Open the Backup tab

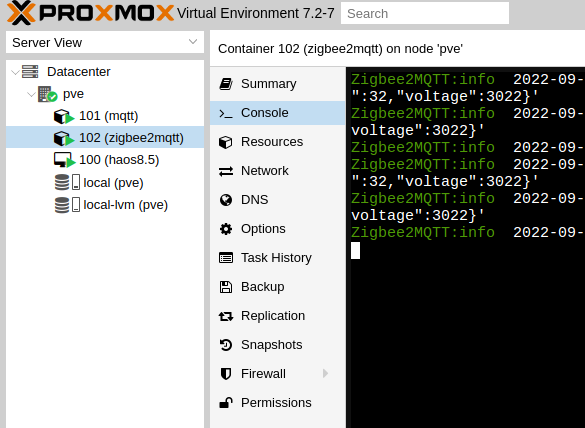pyautogui.click(x=278, y=287)
